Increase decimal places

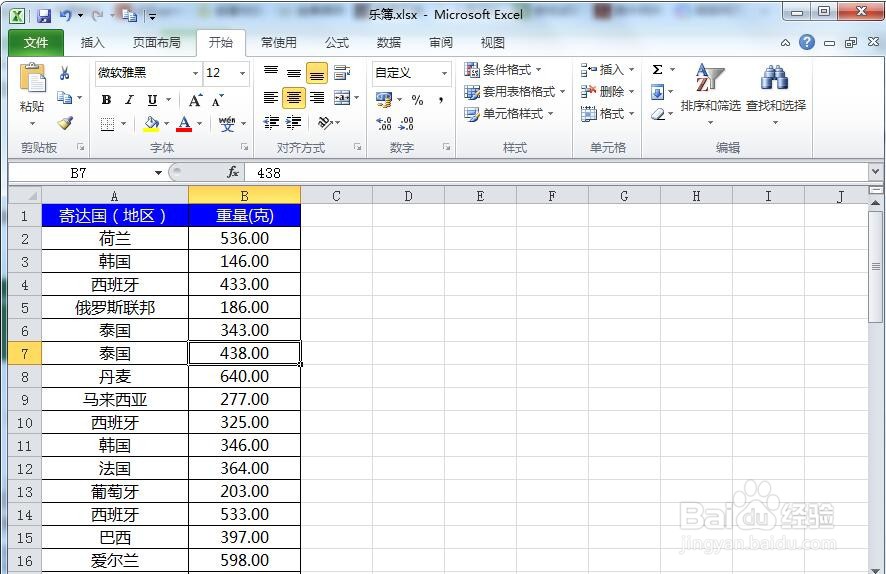point(384,124)
